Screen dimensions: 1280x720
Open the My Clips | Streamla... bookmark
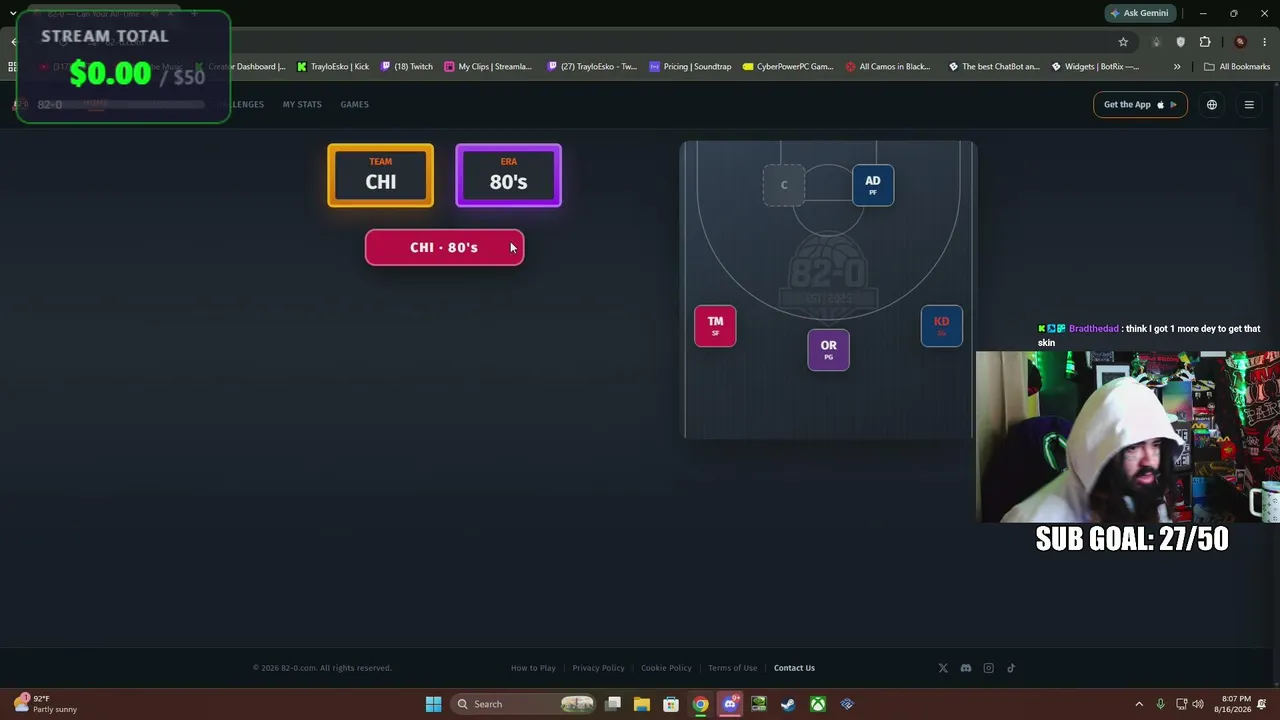point(489,67)
